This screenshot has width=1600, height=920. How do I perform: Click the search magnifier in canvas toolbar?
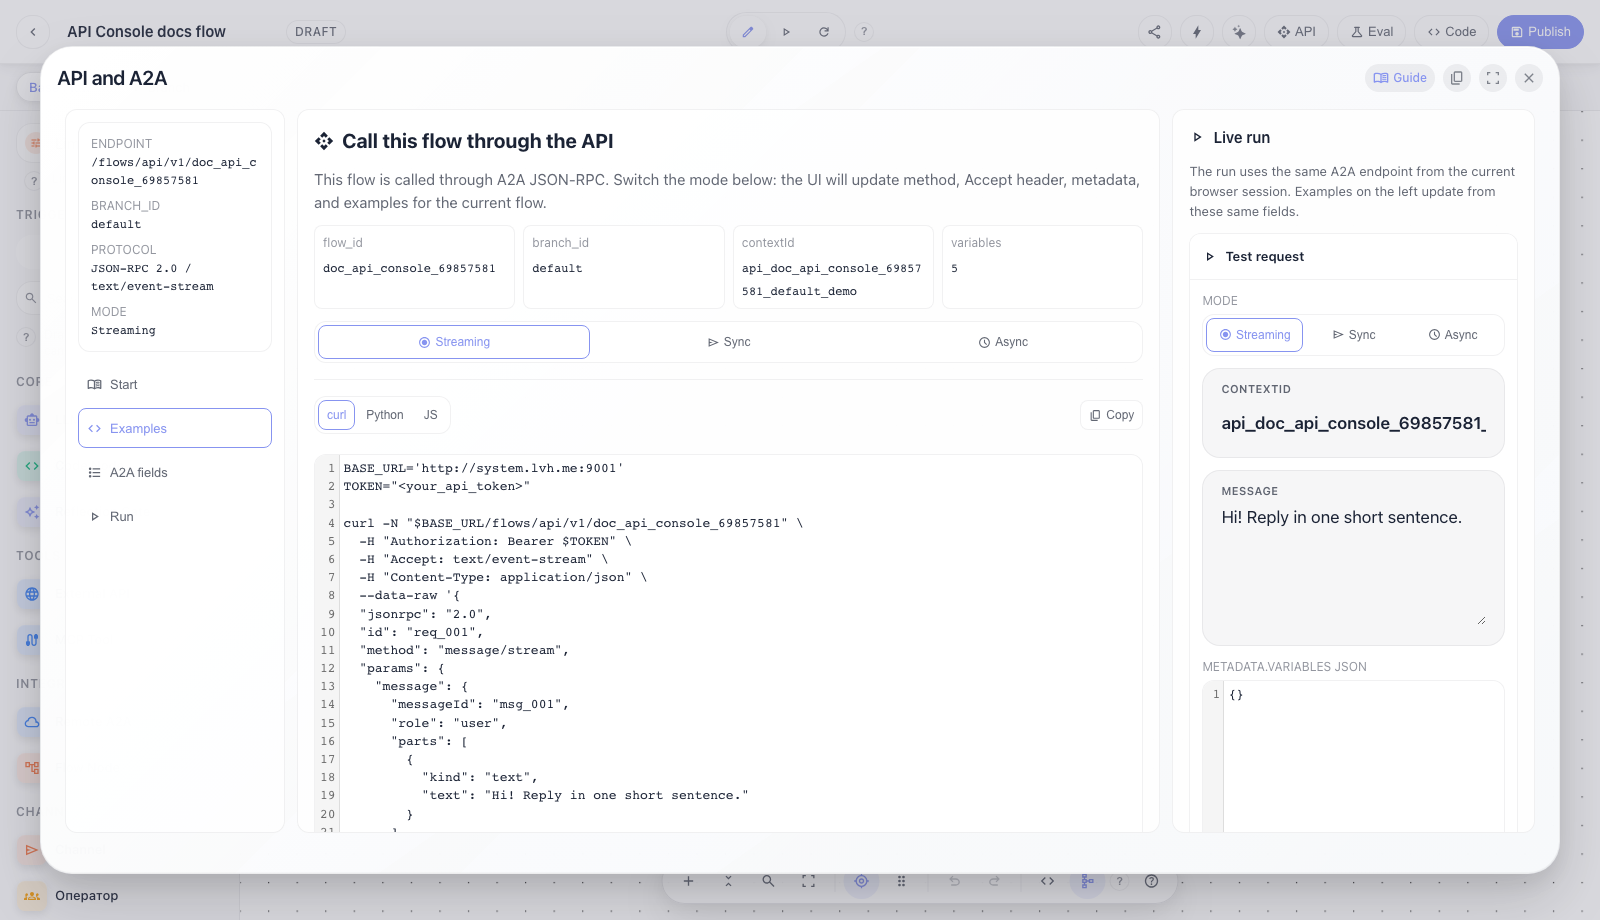pos(768,881)
